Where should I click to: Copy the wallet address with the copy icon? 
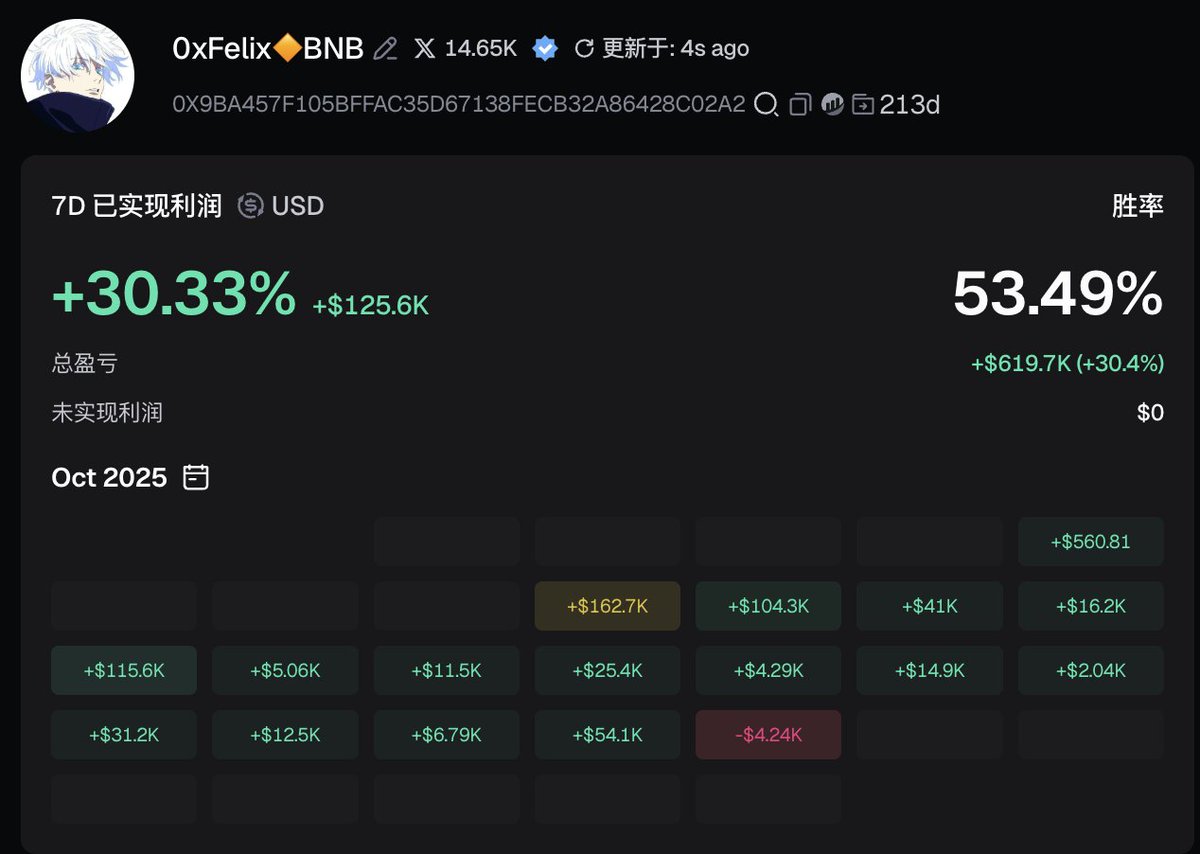[799, 104]
